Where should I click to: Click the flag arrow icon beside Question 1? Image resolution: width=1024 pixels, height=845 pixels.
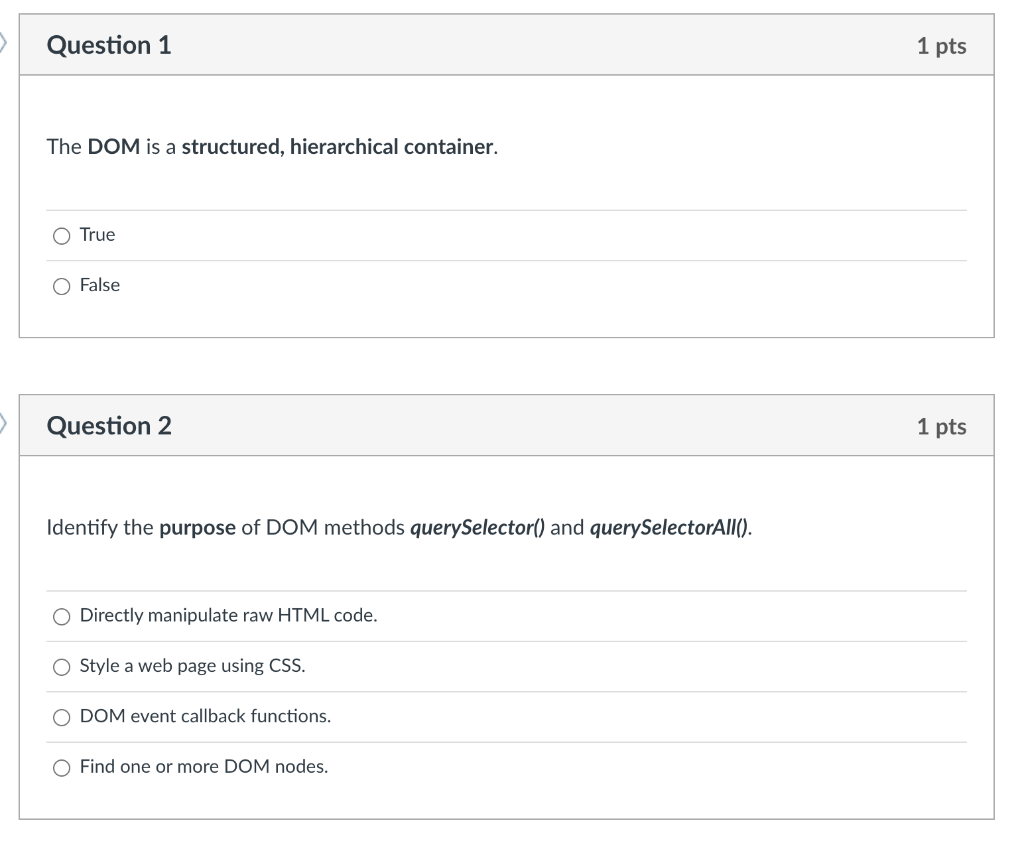point(3,43)
